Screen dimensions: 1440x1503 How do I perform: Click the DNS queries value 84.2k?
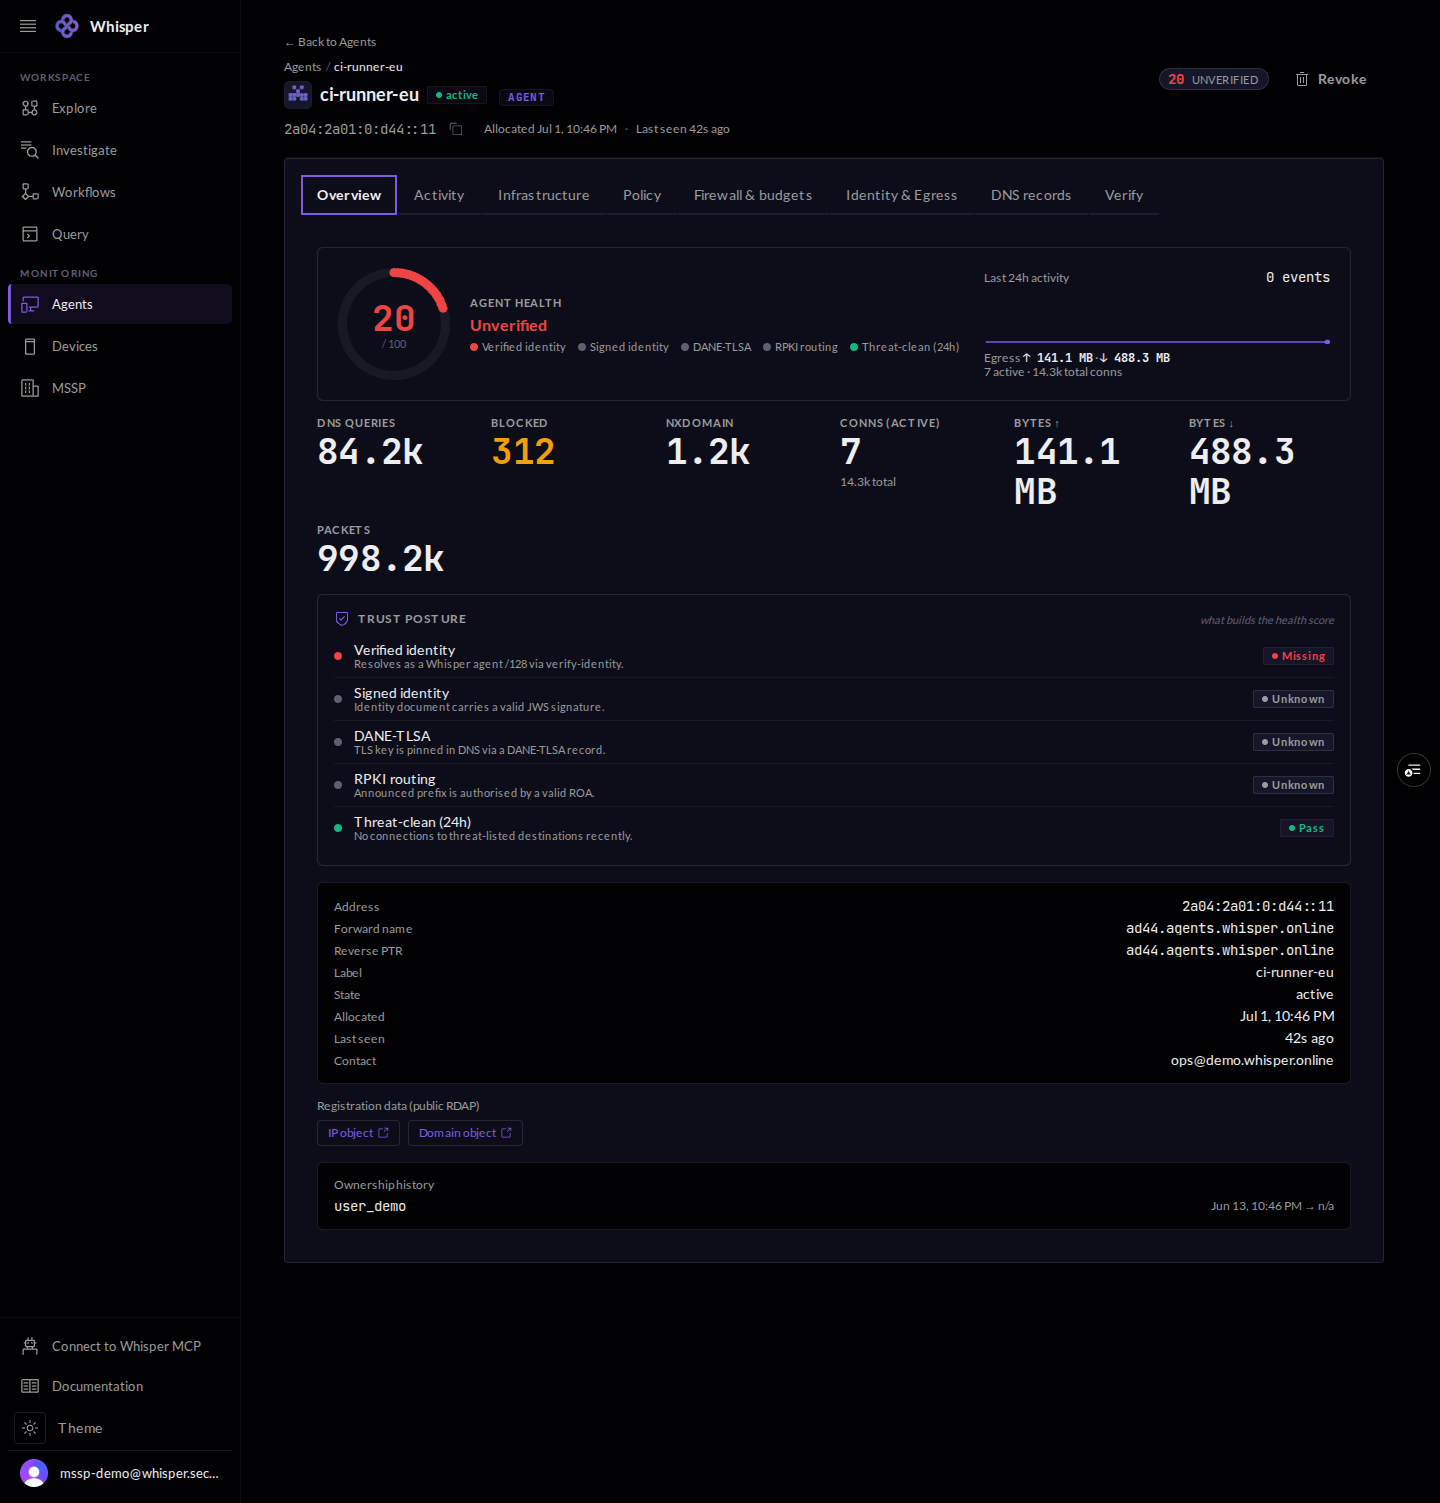[x=370, y=452]
